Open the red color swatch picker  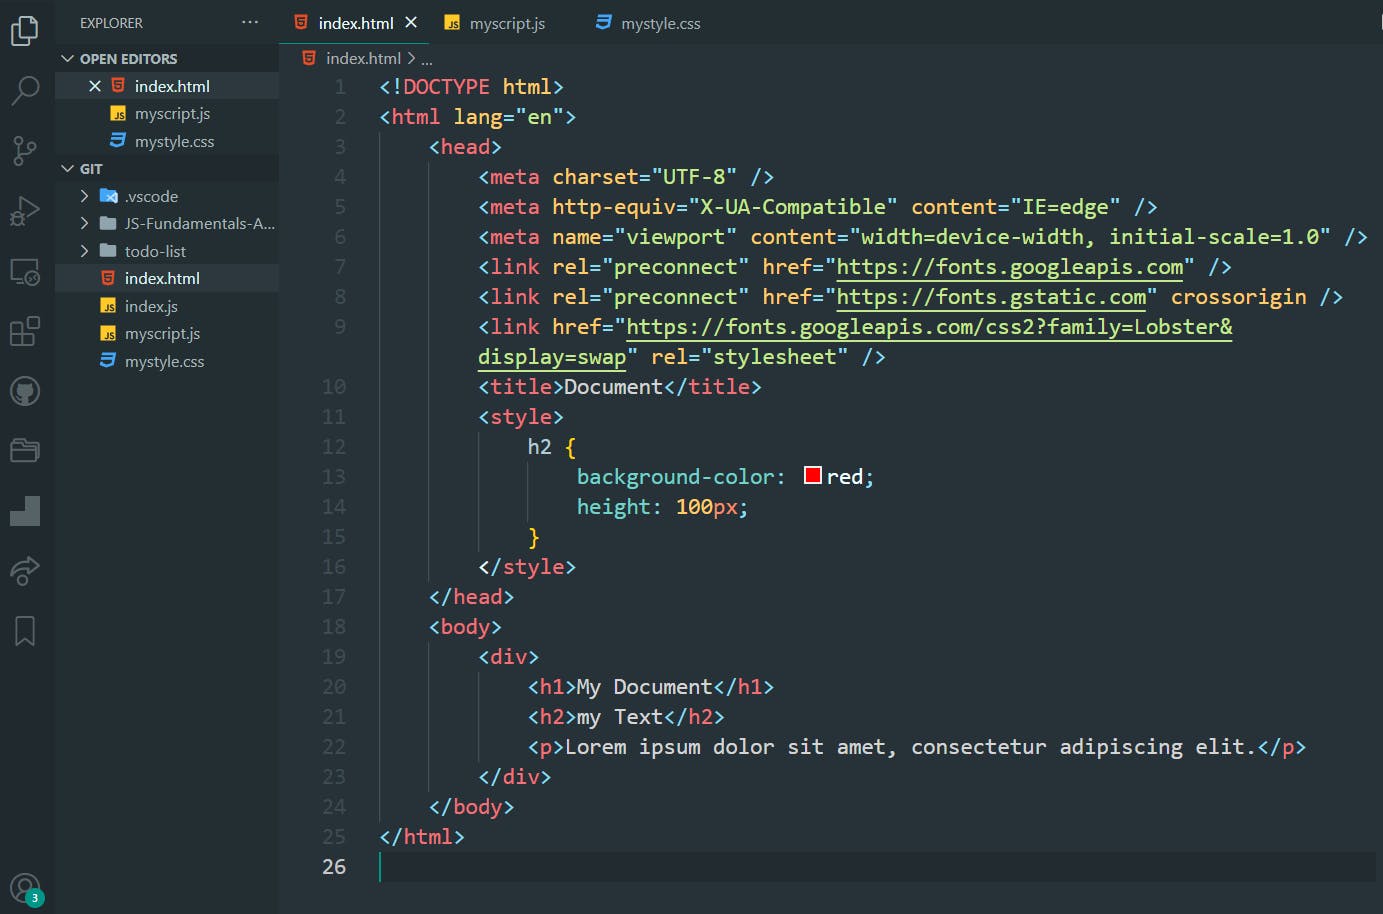click(813, 476)
